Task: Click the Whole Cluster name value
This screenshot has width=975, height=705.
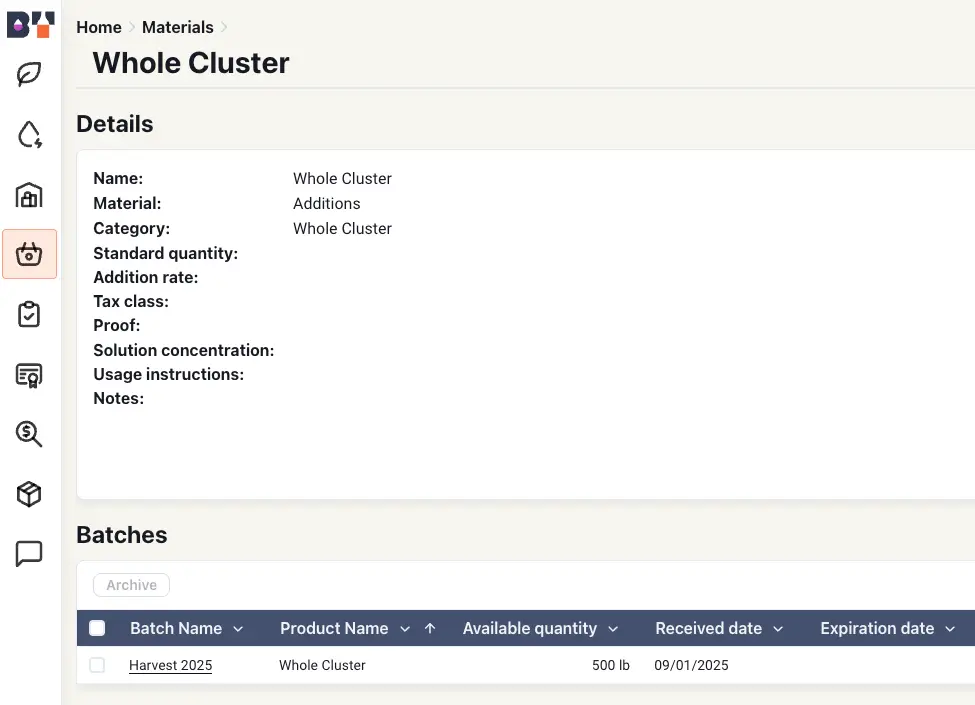Action: (342, 178)
